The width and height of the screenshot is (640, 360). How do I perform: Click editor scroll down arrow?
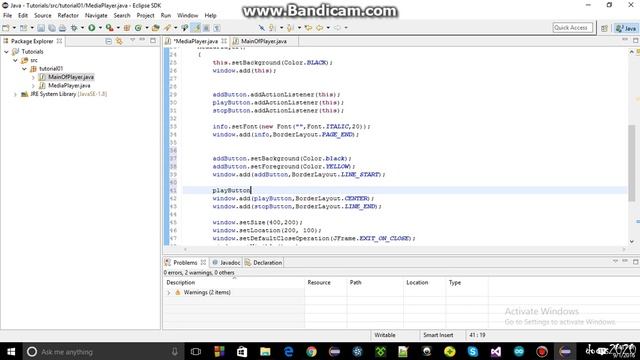tap(631, 241)
